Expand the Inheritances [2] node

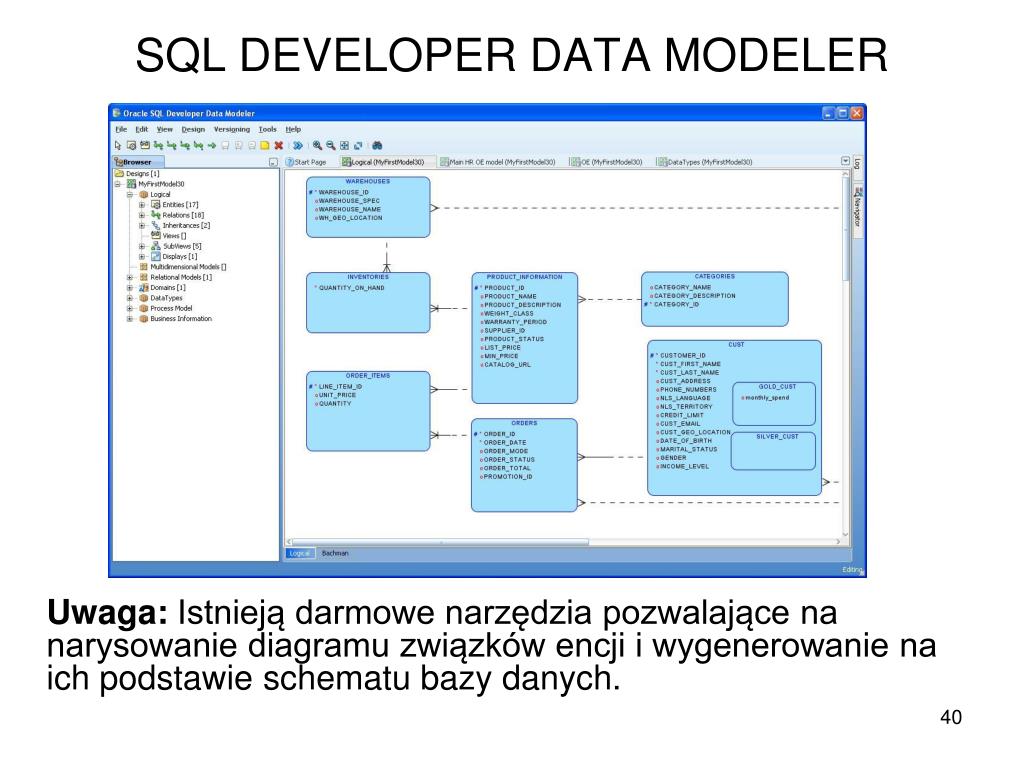(x=142, y=225)
